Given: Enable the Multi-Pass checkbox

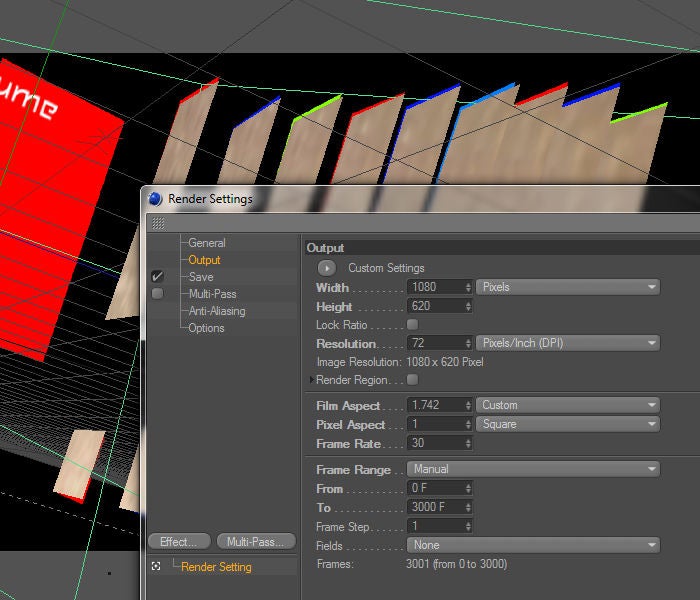Looking at the screenshot, I should click(157, 293).
